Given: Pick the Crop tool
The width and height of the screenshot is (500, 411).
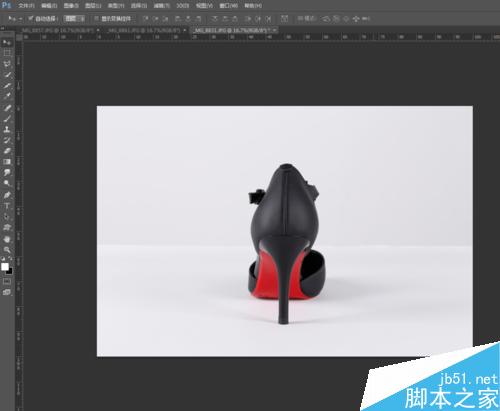Looking at the screenshot, I should [7, 86].
